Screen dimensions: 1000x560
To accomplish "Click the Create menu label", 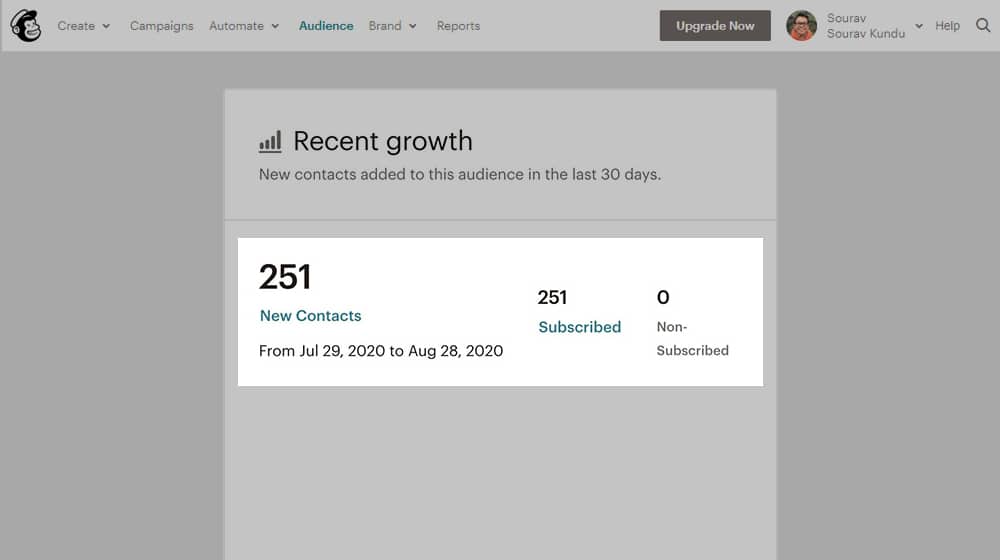I will 76,26.
